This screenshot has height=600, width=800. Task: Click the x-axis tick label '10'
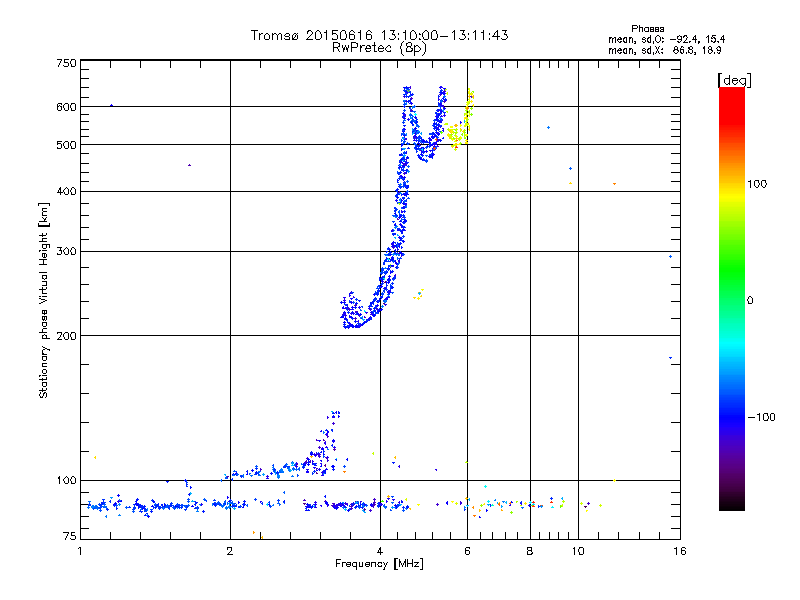coord(578,551)
